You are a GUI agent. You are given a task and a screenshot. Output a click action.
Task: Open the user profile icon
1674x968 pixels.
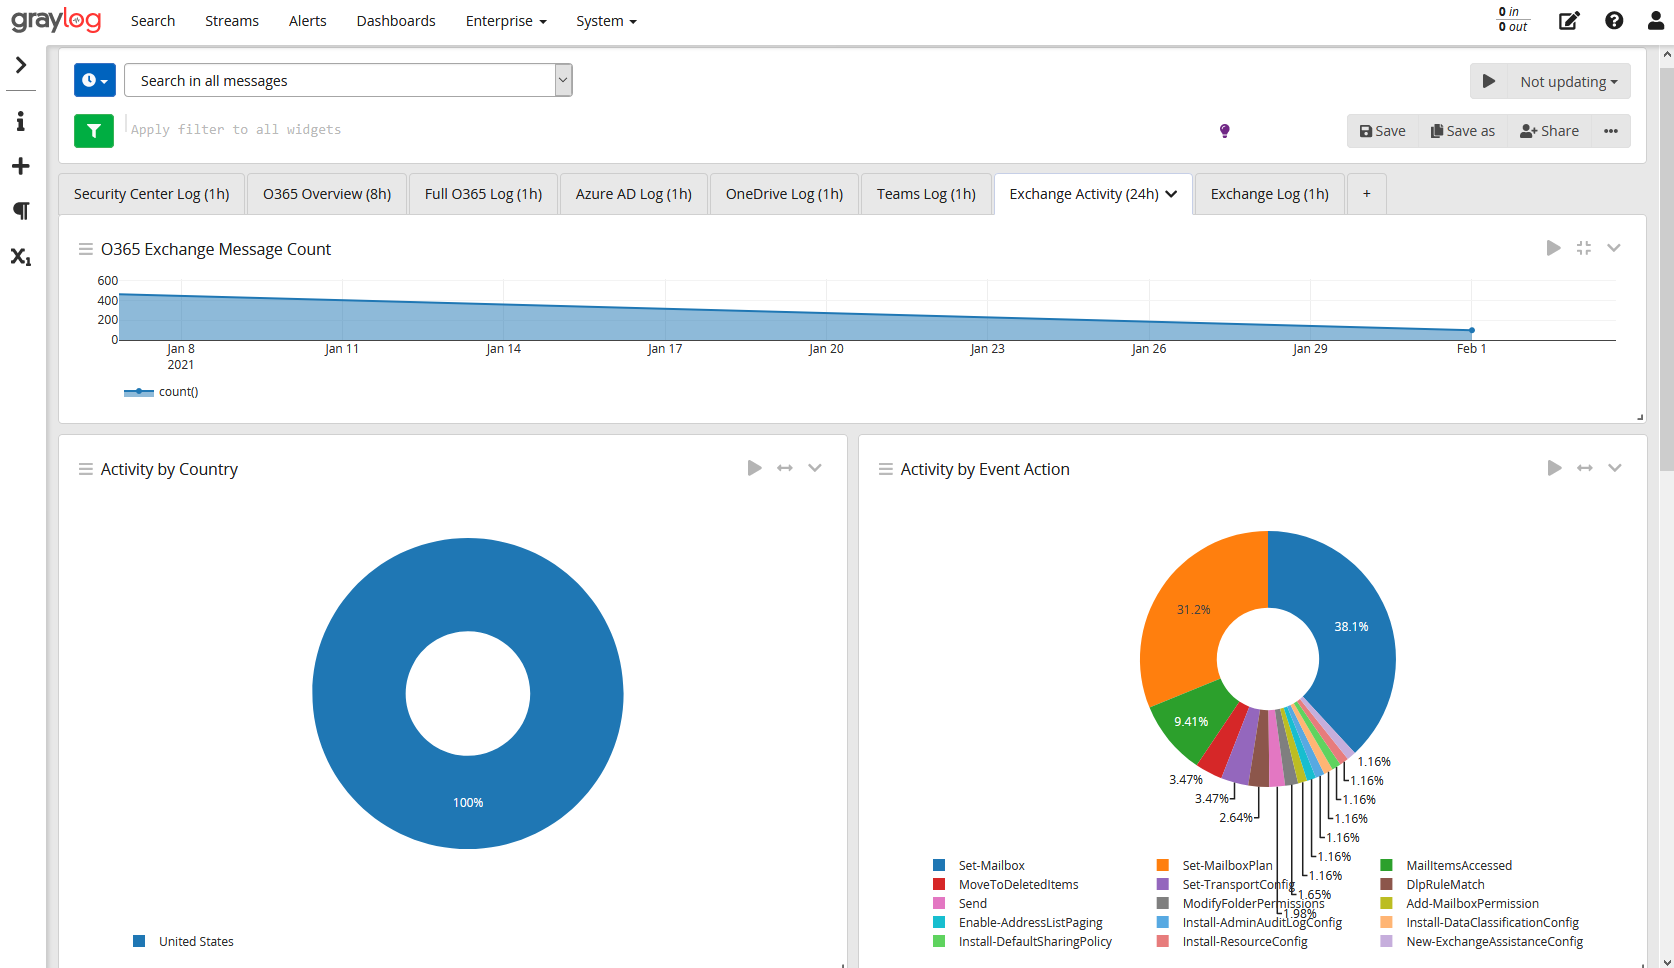1656,21
